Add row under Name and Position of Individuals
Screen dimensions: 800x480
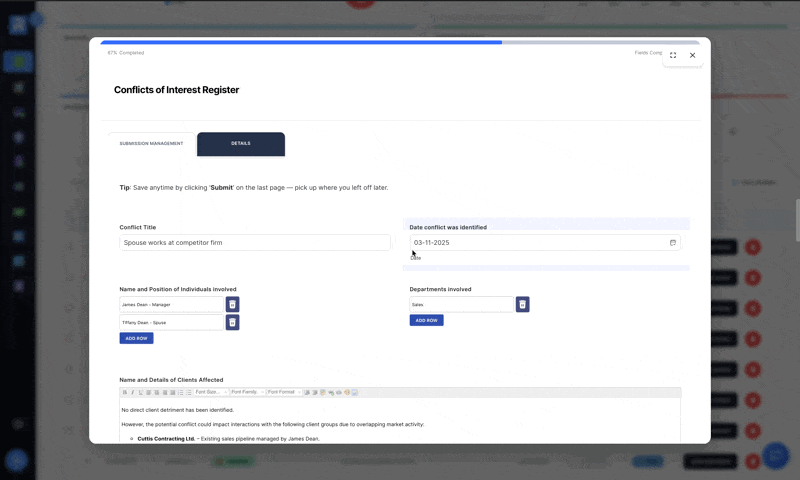coord(136,338)
